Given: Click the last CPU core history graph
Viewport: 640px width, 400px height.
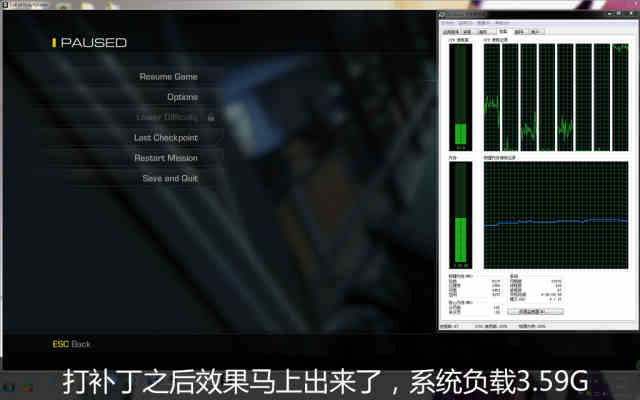Looking at the screenshot, I should [x=620, y=97].
